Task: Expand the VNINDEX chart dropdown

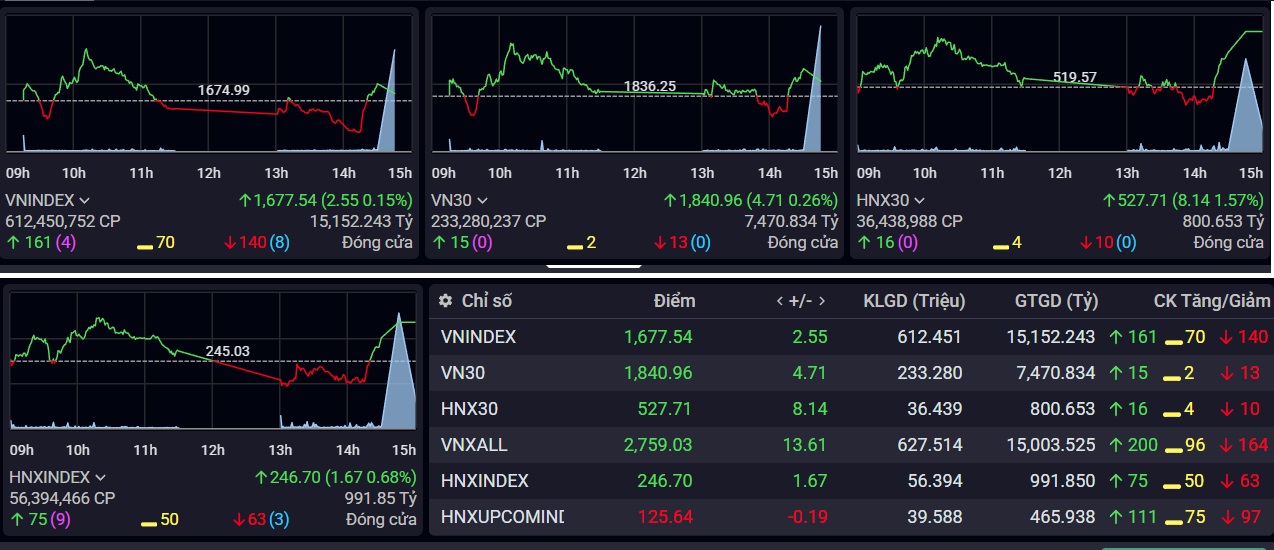Action: click(84, 200)
